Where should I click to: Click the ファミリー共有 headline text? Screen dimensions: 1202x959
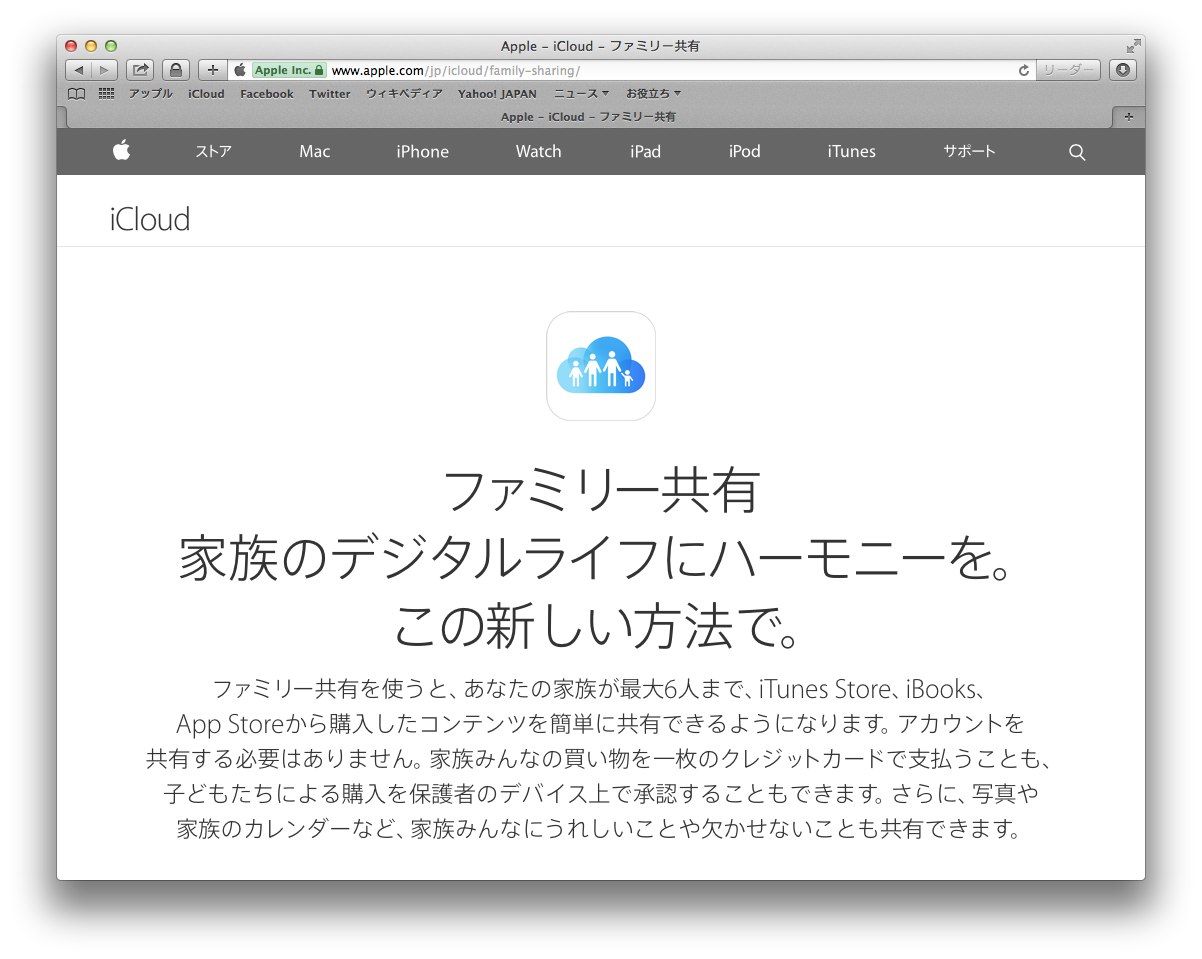coord(601,491)
